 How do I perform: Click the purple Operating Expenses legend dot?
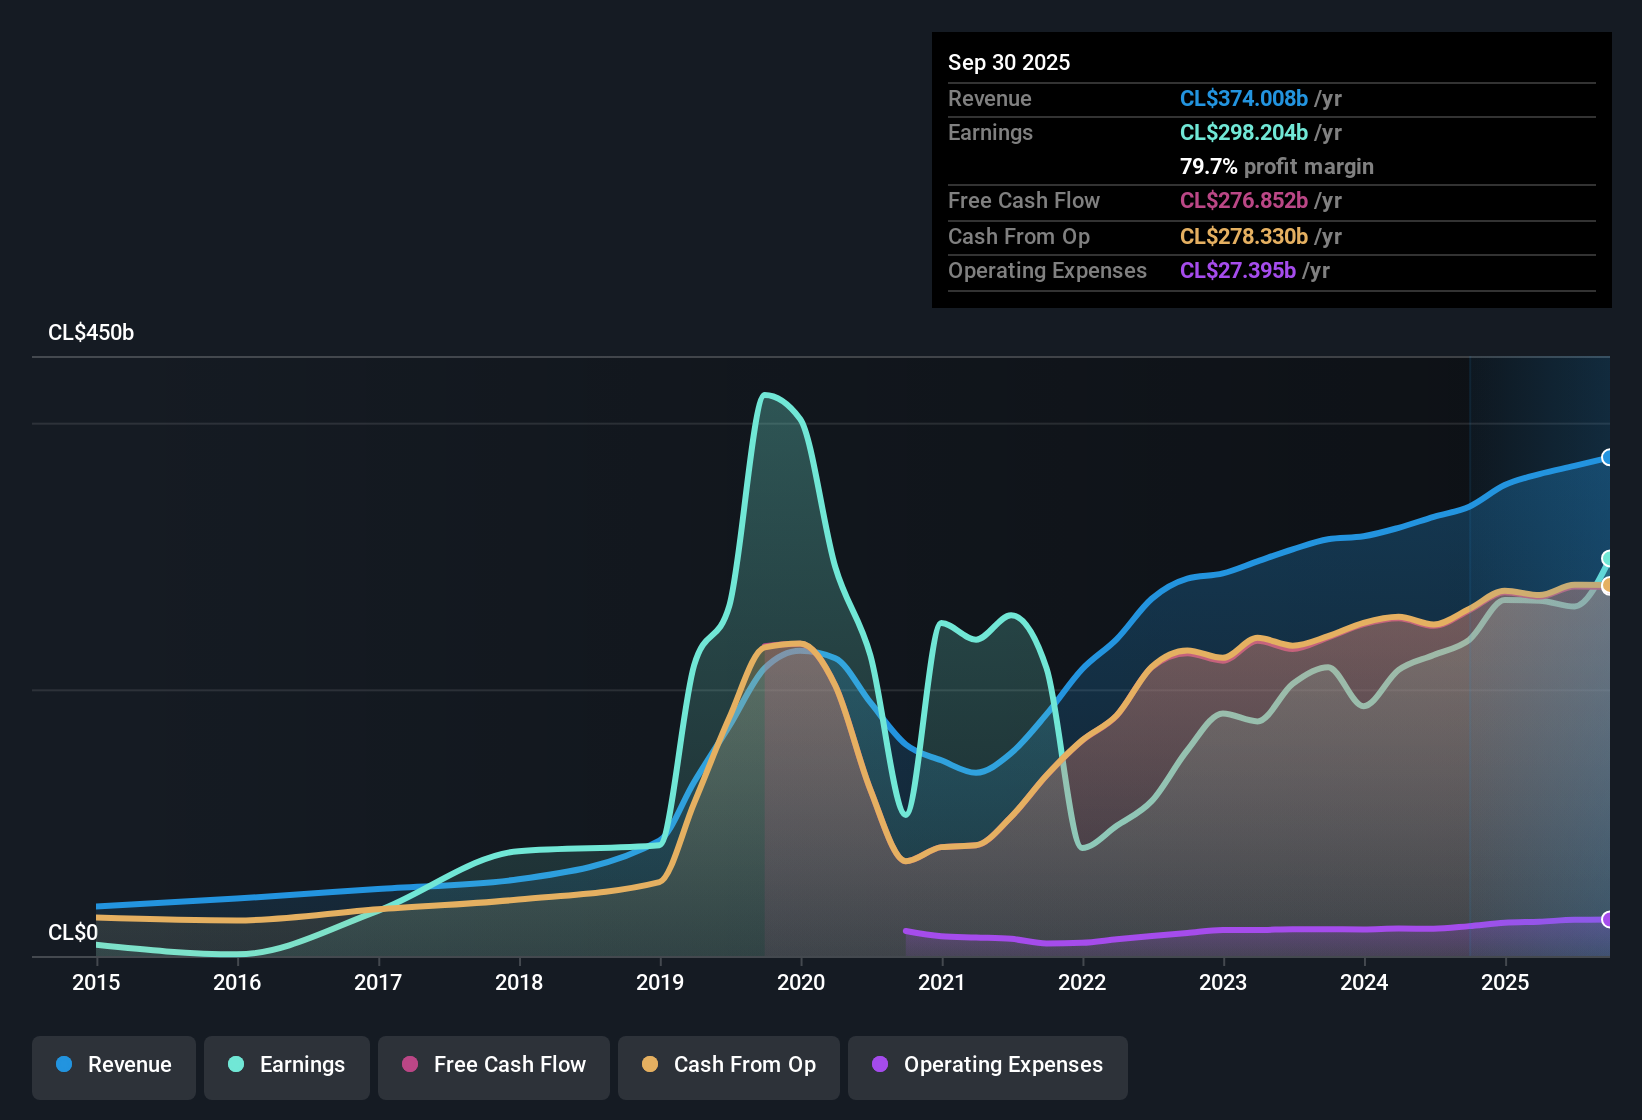(x=880, y=1065)
